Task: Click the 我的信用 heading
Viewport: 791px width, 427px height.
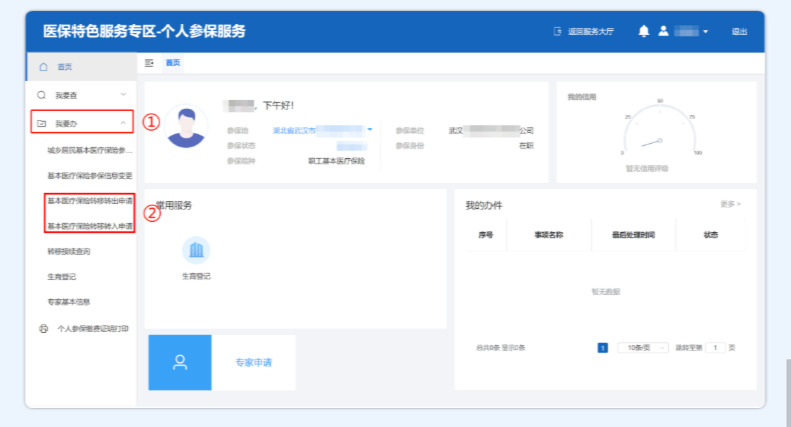Action: (582, 96)
